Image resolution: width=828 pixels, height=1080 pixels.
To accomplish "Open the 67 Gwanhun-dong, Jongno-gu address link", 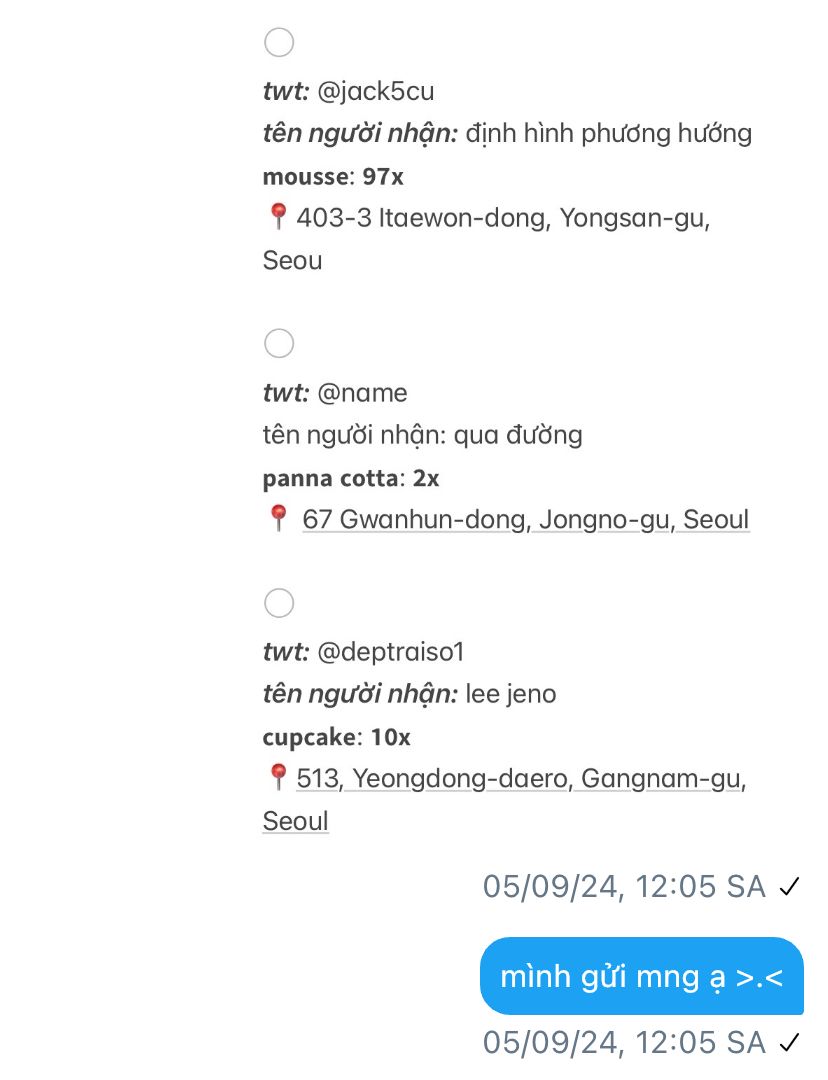I will click(526, 519).
